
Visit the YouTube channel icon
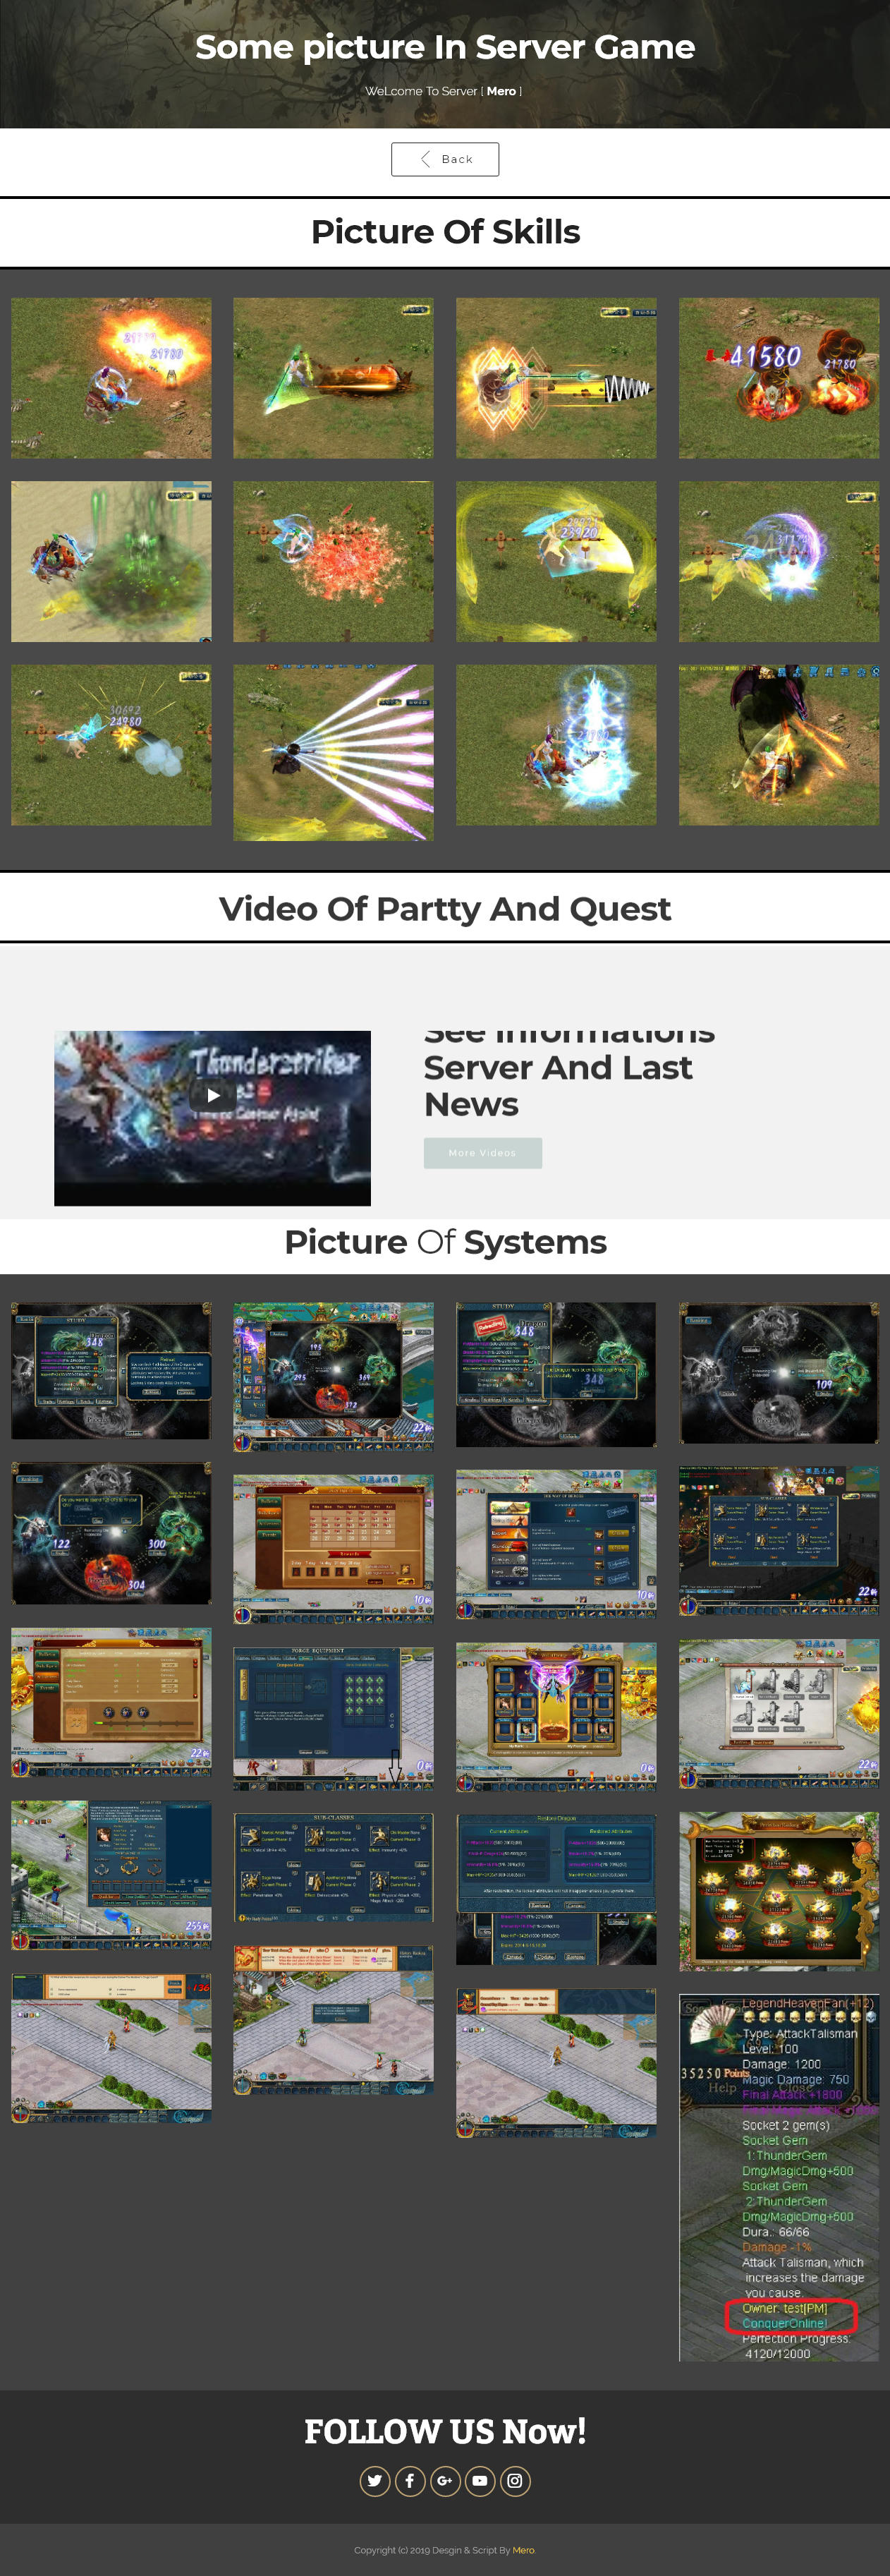coord(480,2480)
